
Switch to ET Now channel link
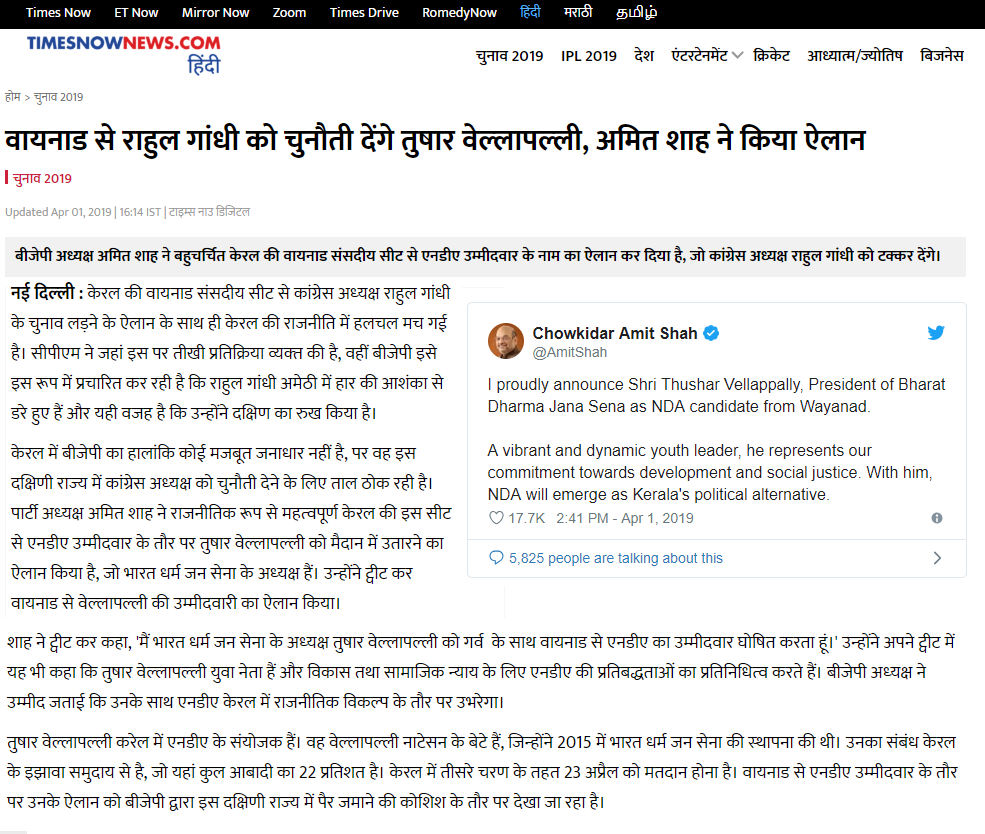136,13
